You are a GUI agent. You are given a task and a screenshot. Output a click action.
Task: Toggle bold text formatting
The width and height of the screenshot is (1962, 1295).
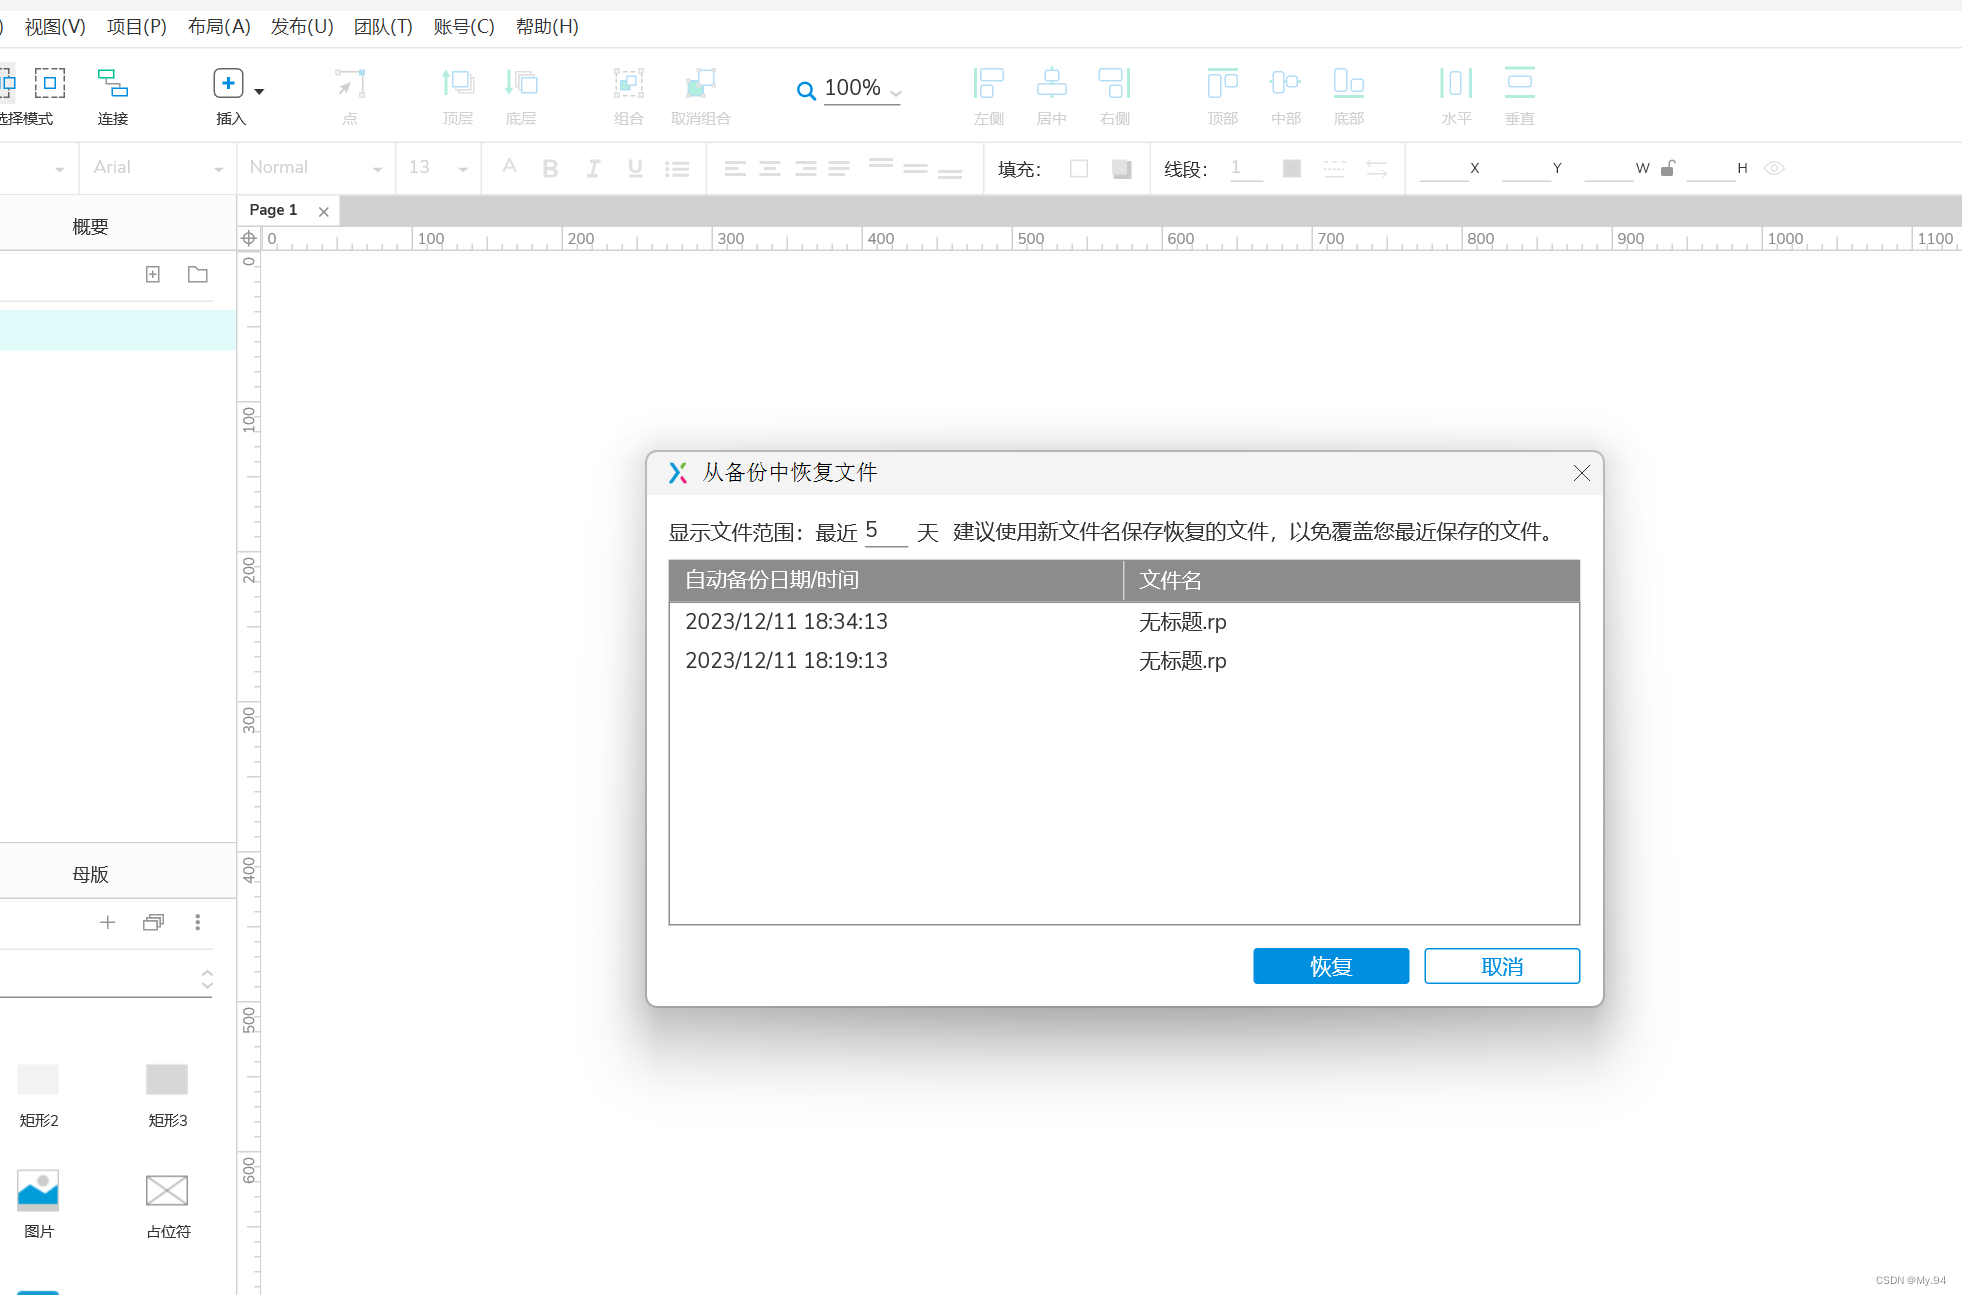click(x=550, y=168)
